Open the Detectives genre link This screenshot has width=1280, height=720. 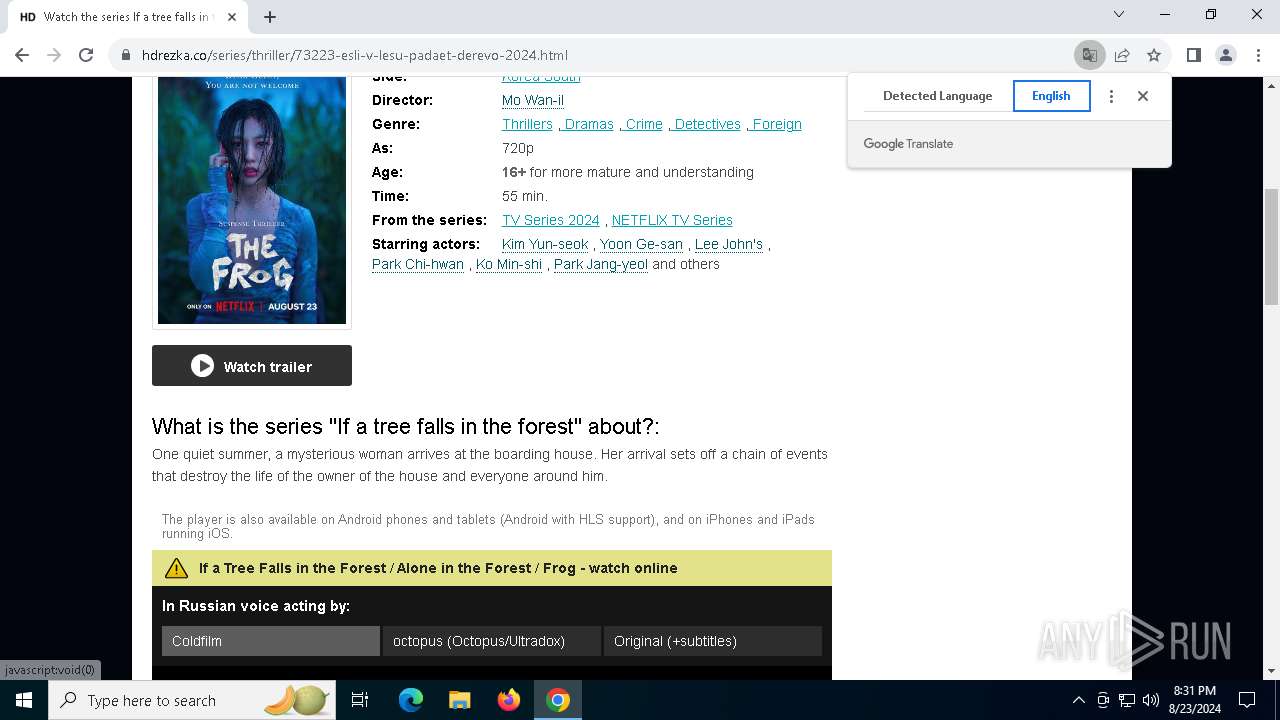[x=707, y=124]
